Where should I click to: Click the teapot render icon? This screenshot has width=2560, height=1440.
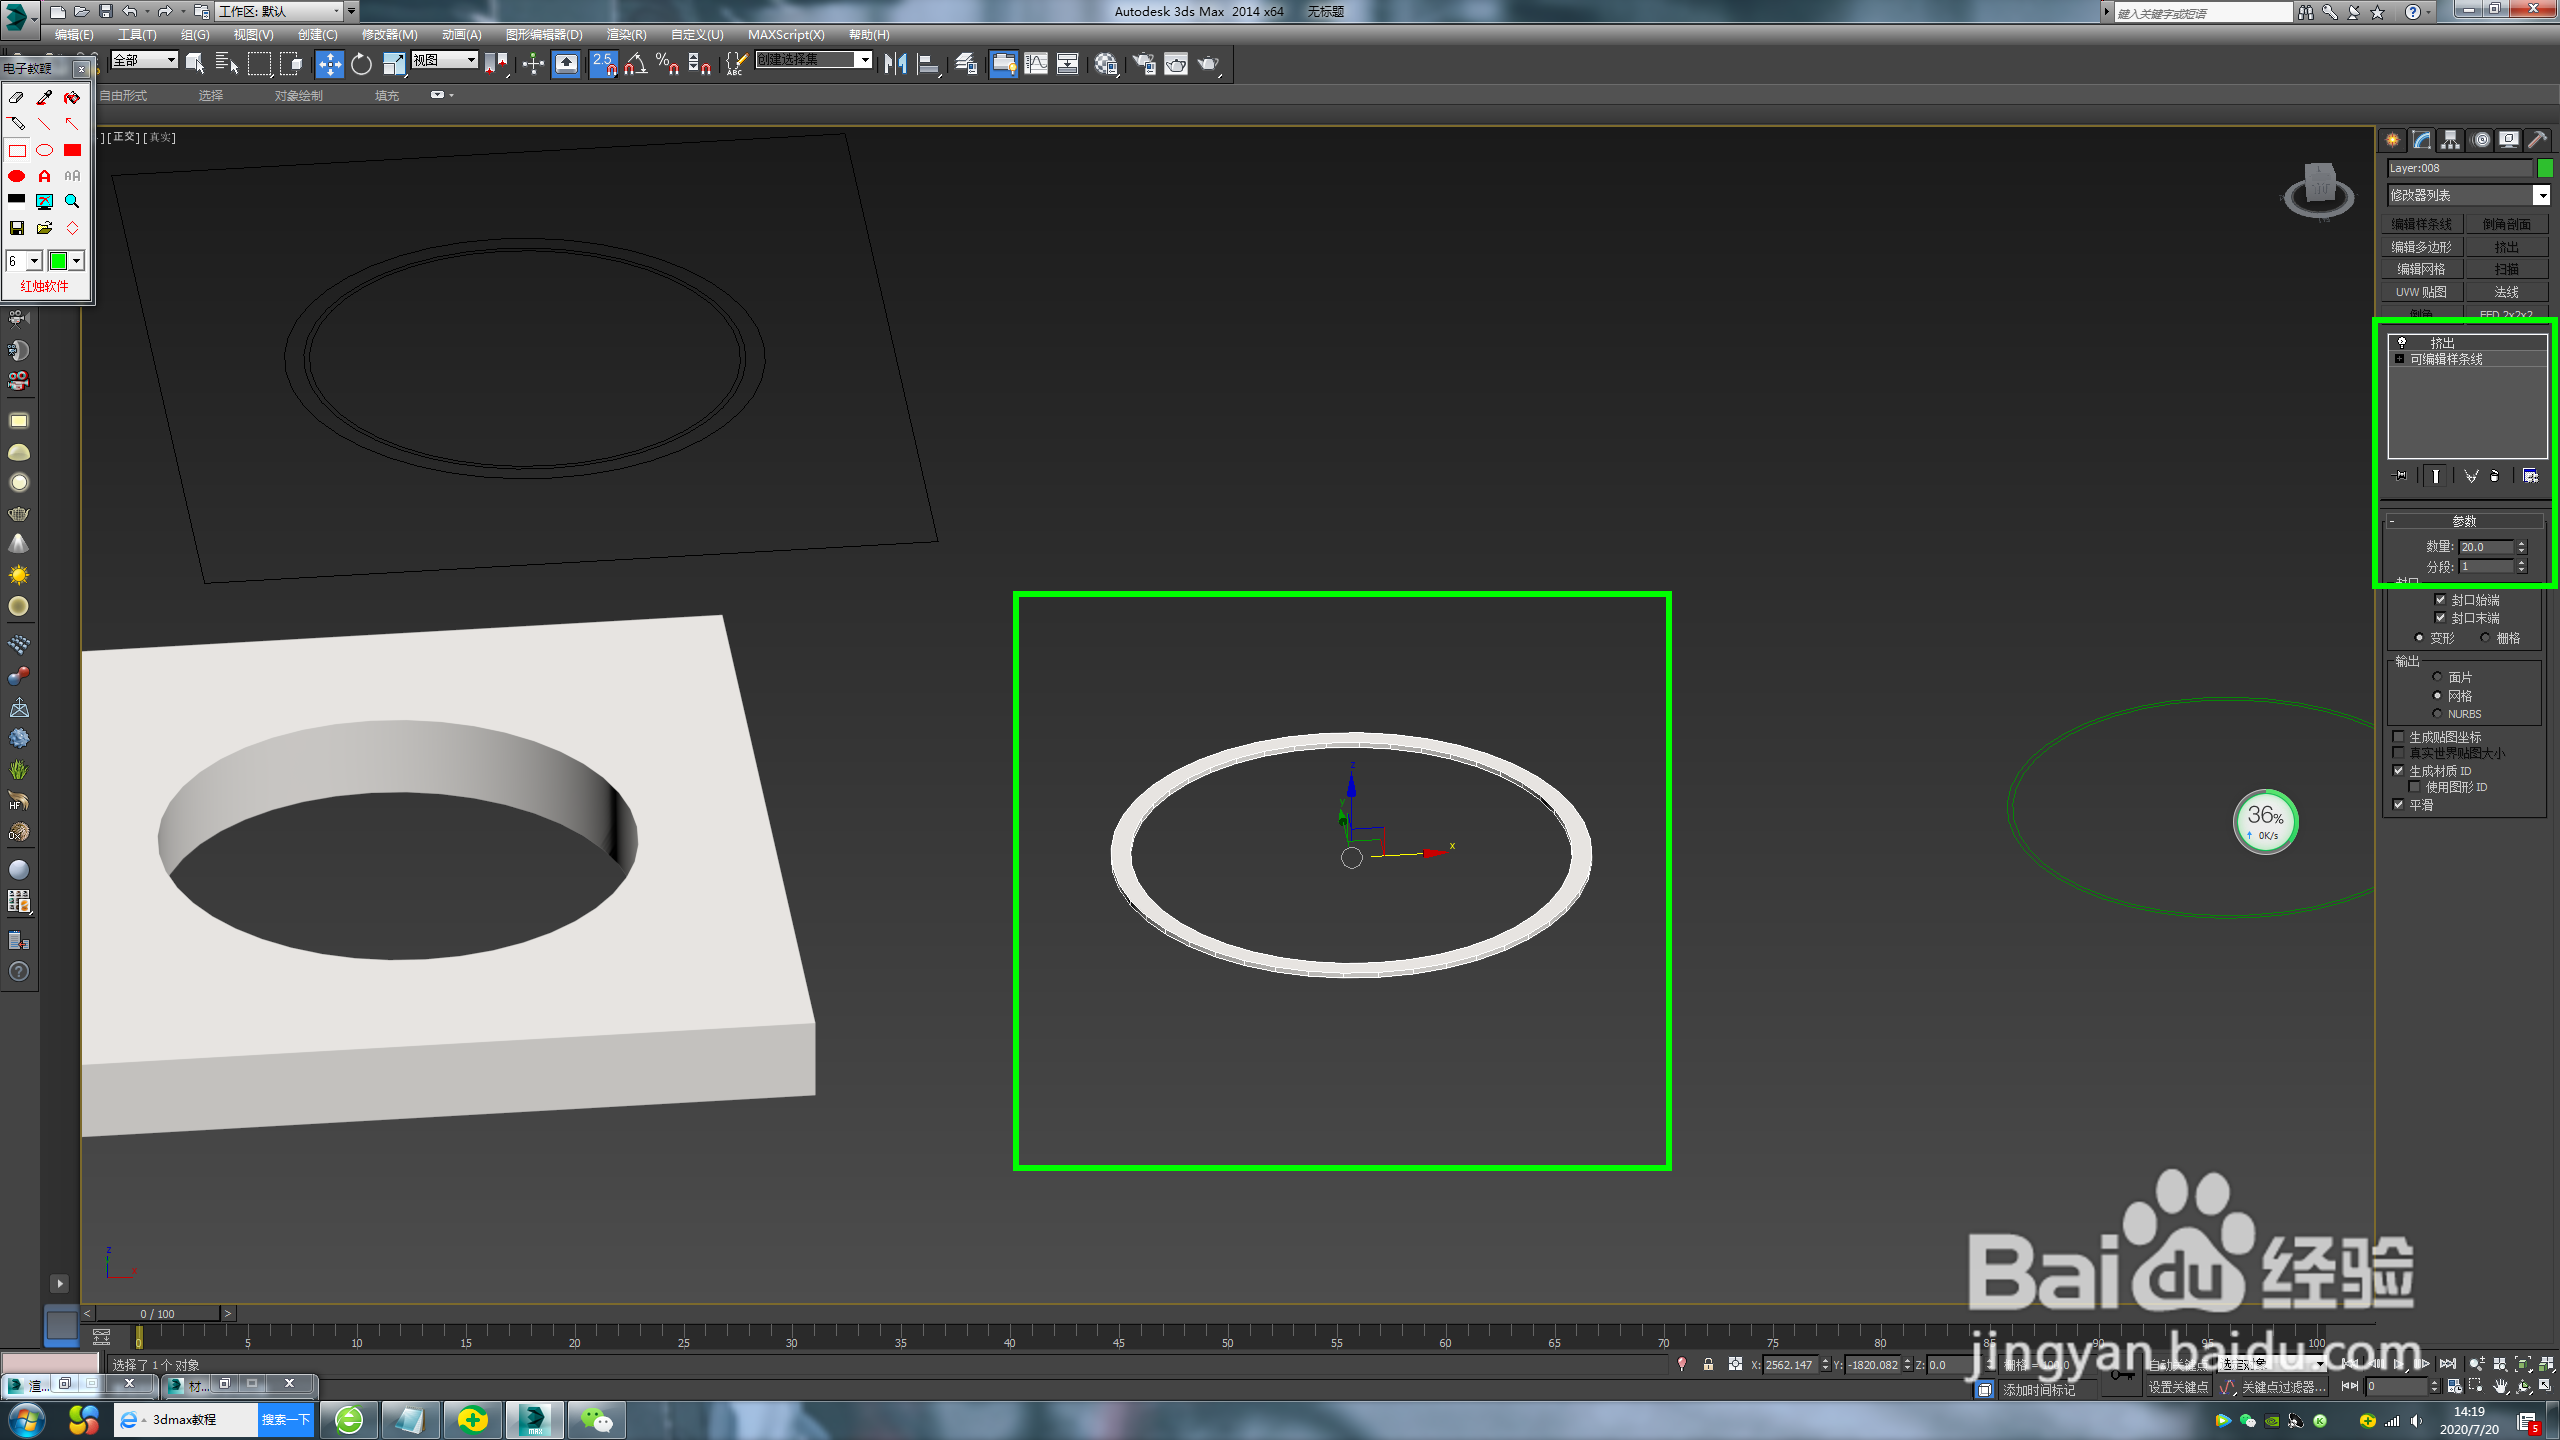tap(1209, 64)
